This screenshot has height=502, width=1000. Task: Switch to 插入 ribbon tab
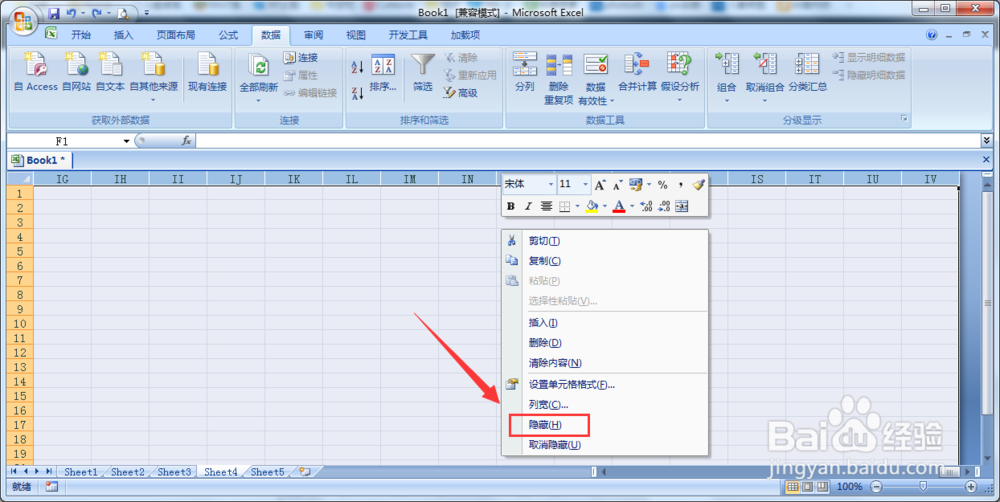point(124,35)
